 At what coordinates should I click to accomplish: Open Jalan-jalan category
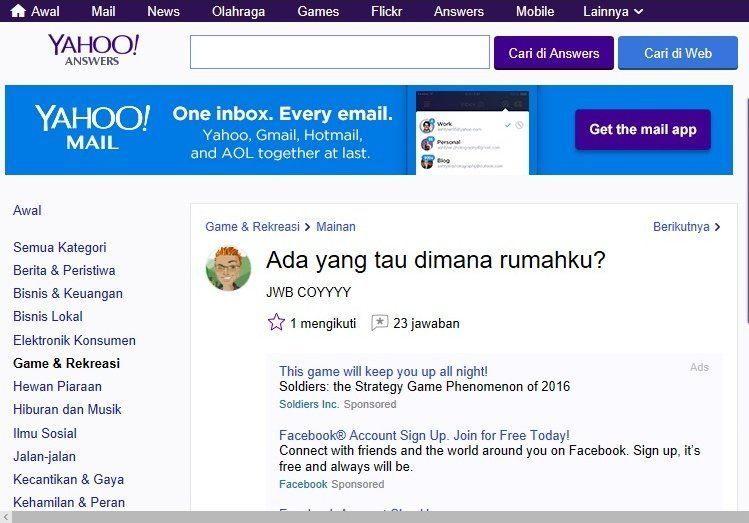click(x=44, y=456)
